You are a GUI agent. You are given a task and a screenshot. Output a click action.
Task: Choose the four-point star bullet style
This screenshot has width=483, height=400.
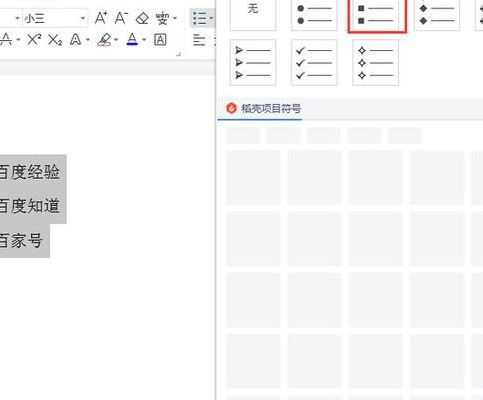tap(376, 63)
